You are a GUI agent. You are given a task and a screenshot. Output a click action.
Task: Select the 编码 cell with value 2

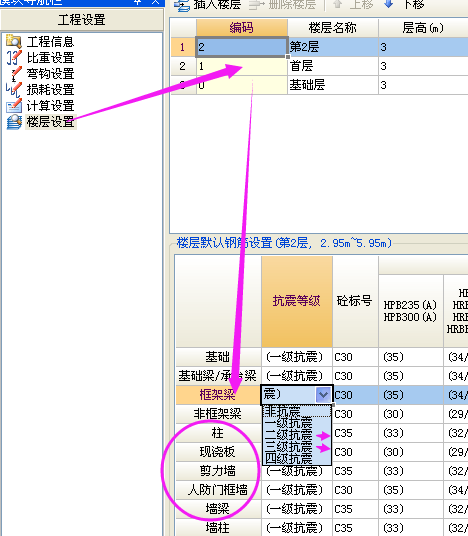pos(242,47)
